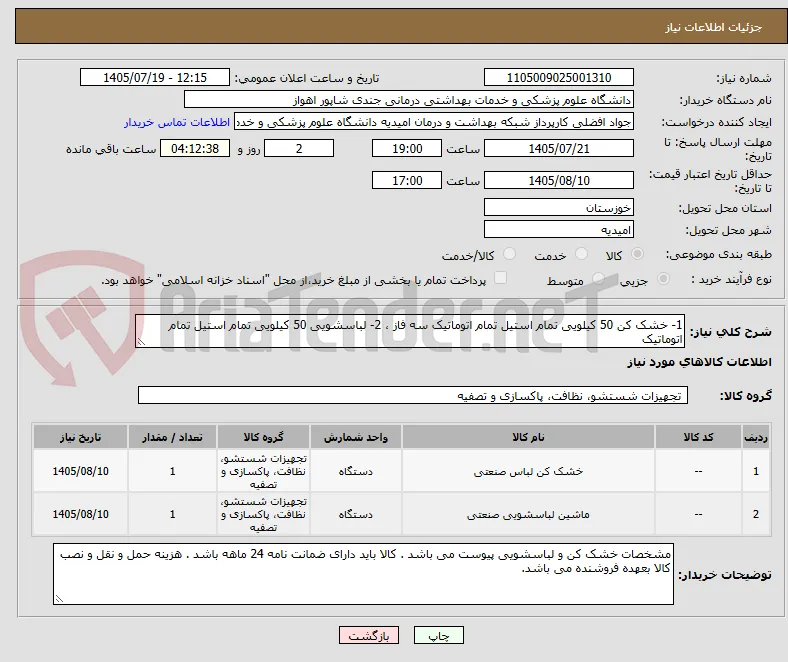Click response deadline time 19:00

(x=407, y=148)
